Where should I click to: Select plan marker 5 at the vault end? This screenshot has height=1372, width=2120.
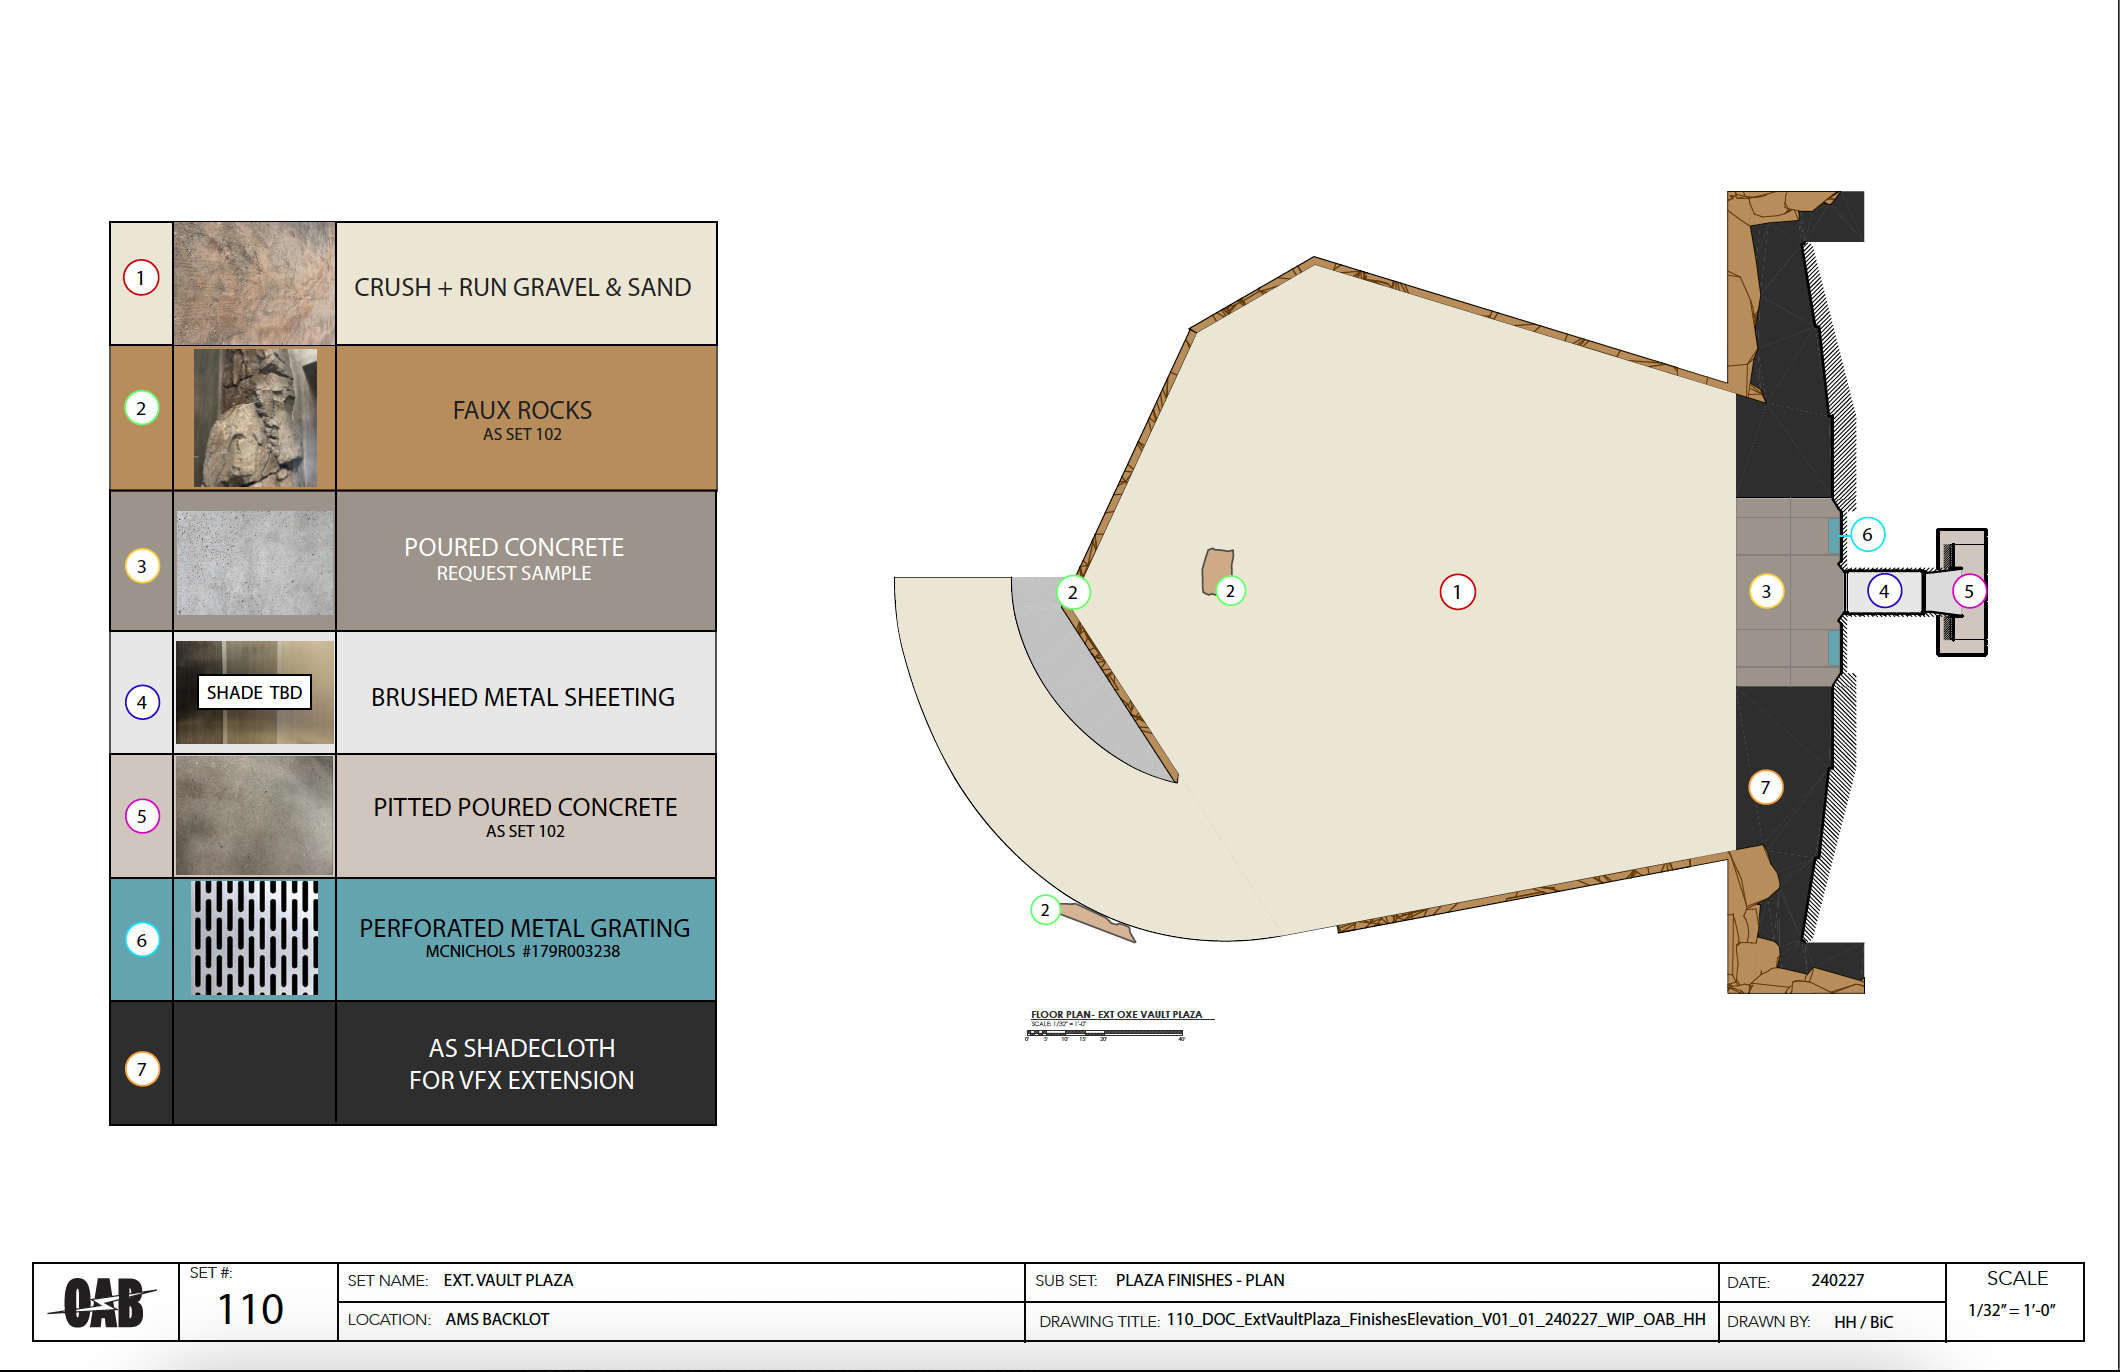1969,591
